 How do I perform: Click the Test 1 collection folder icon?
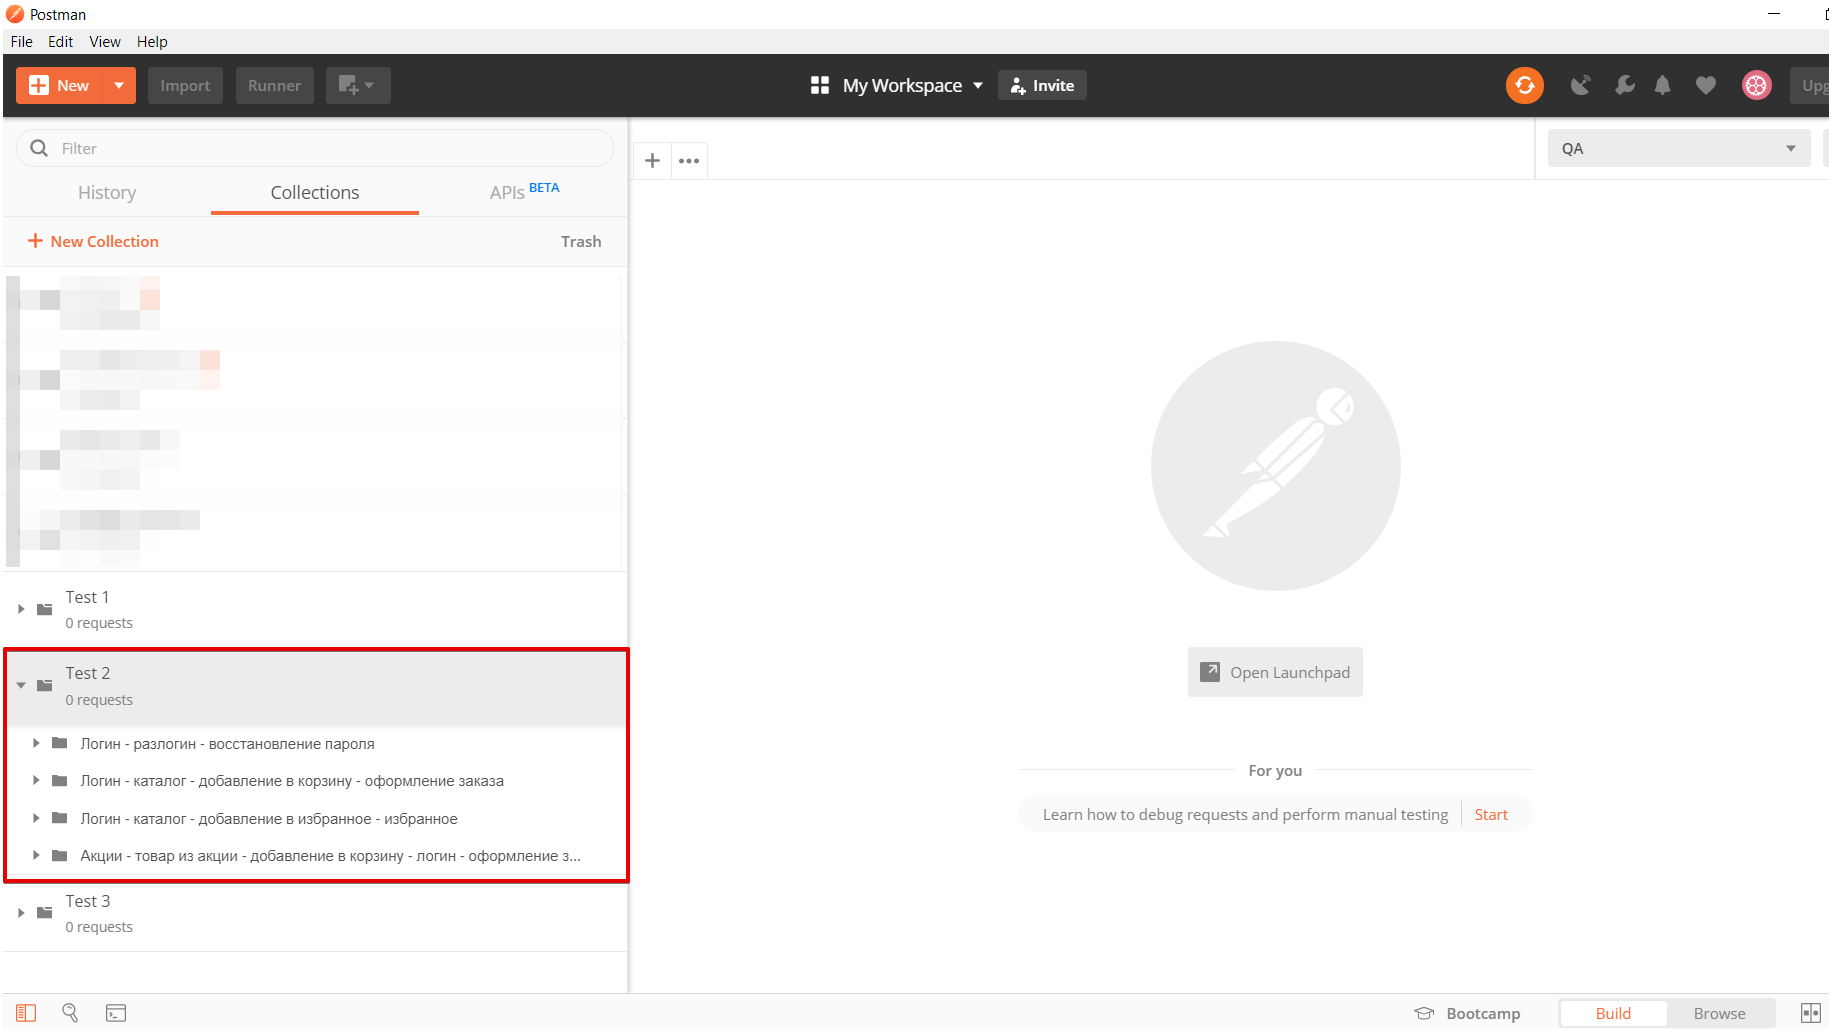[x=45, y=609]
